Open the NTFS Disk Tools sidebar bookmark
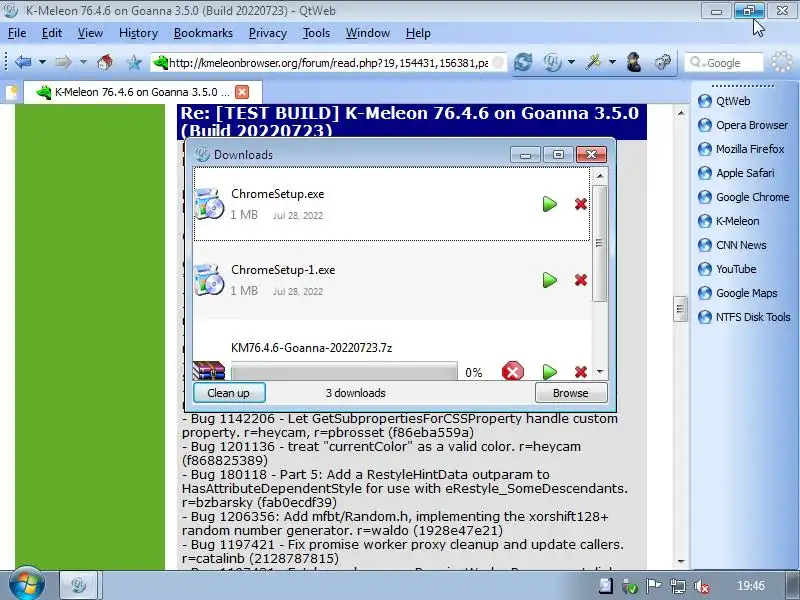800x600 pixels. 744,317
